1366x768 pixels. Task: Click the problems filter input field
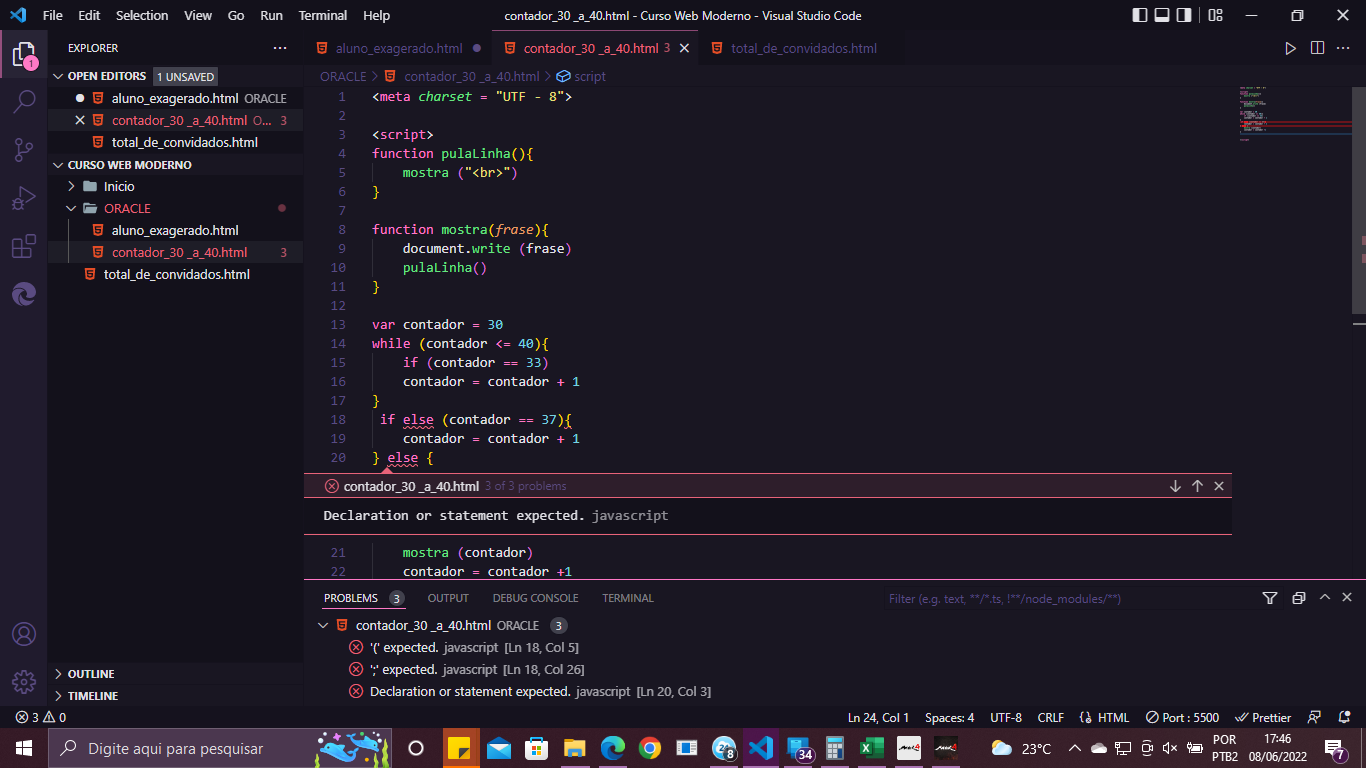pos(1066,598)
